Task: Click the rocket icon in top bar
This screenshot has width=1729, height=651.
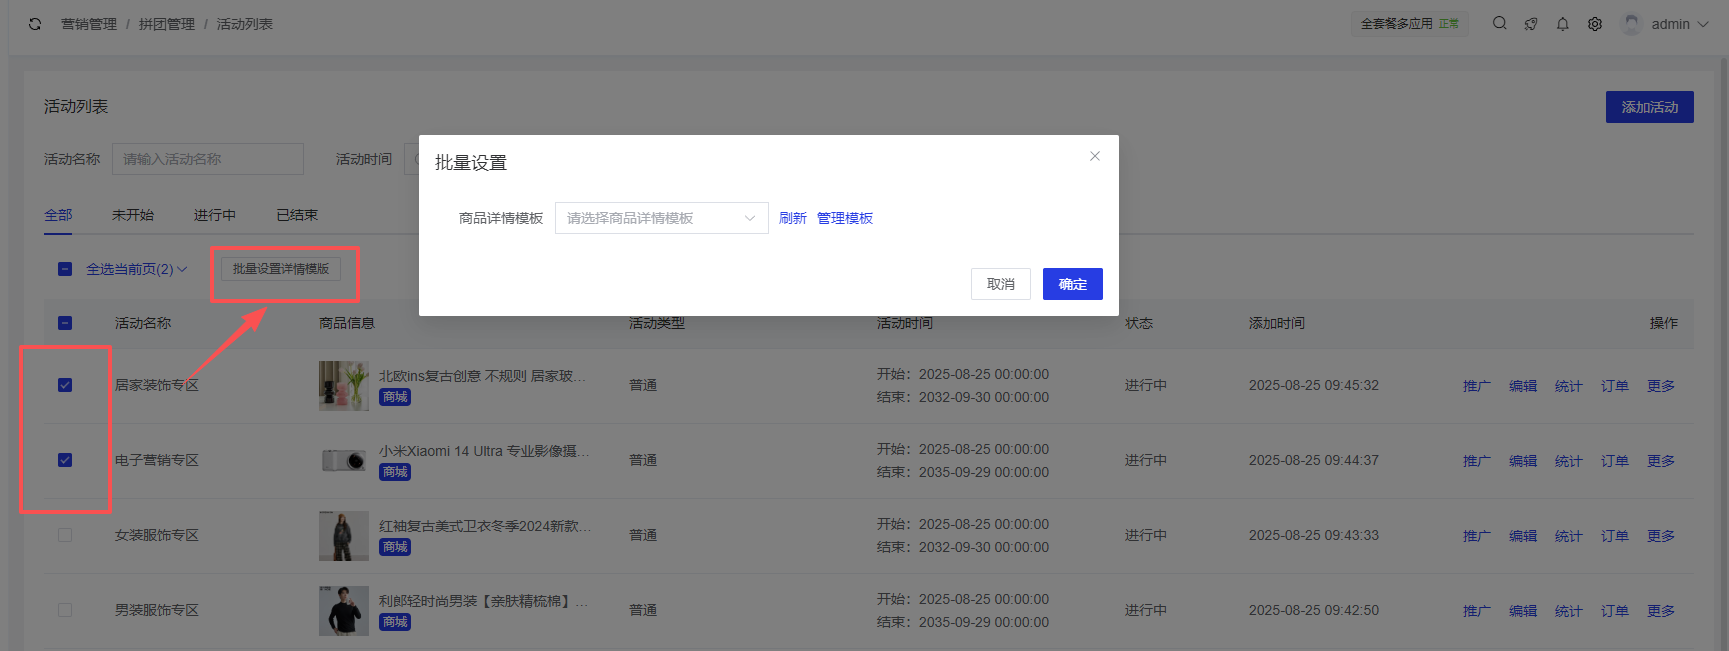Action: click(x=1531, y=24)
